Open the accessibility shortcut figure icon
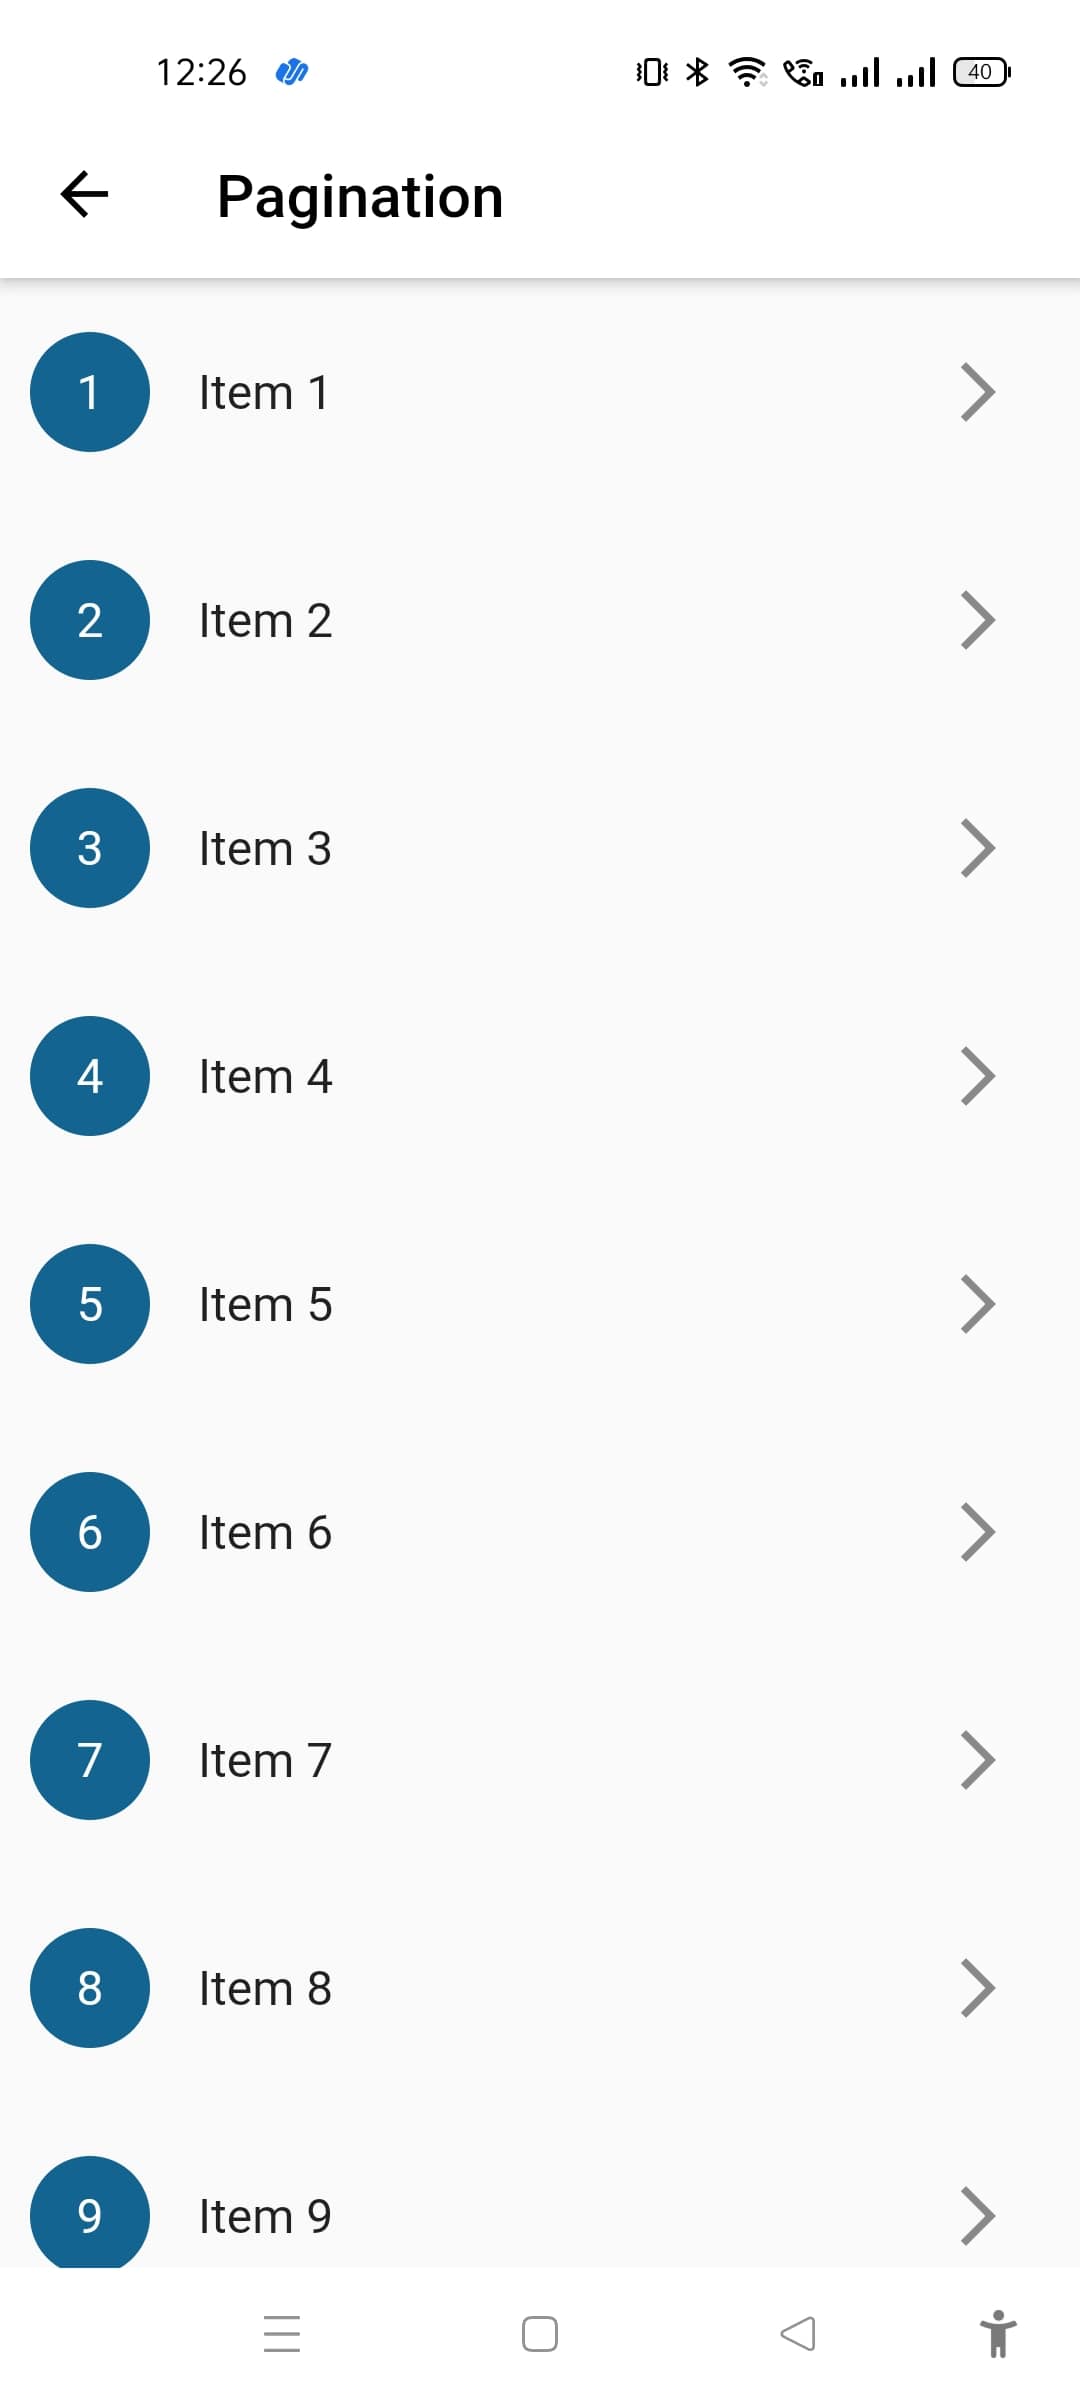The height and width of the screenshot is (2400, 1080). [x=997, y=2334]
